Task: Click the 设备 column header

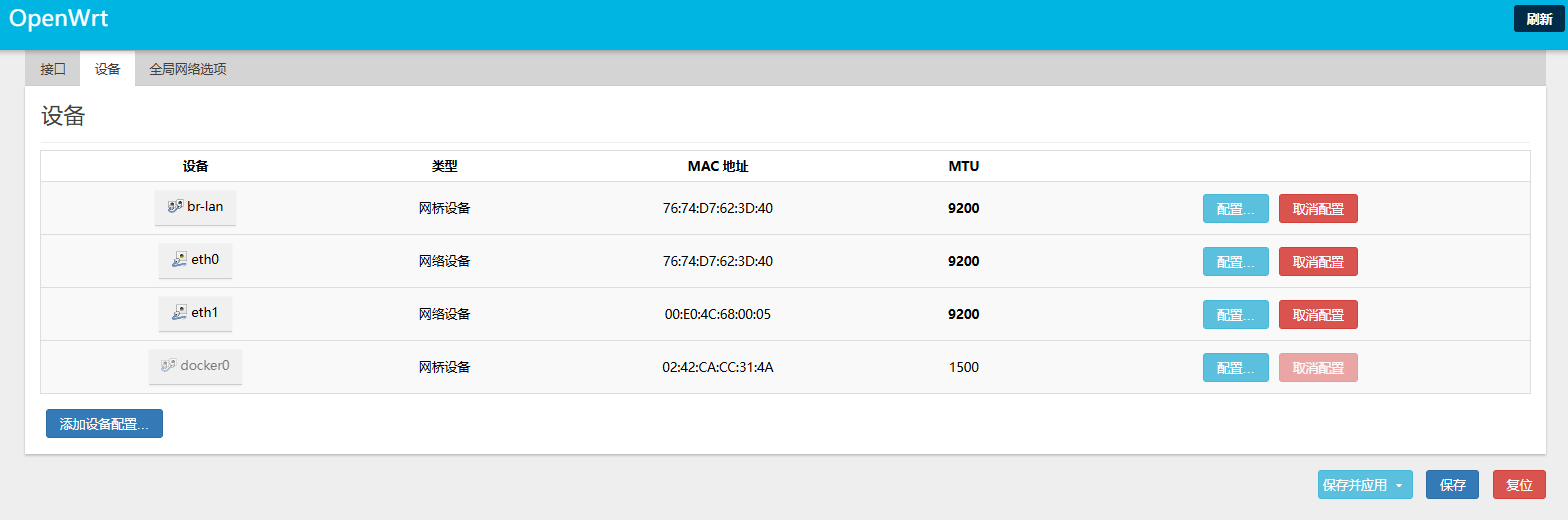Action: (x=196, y=166)
